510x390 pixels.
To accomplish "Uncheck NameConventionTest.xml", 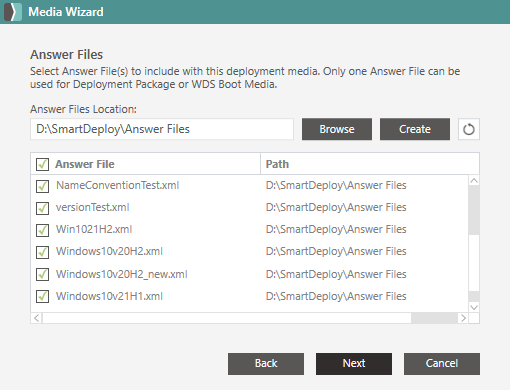I will (42, 186).
